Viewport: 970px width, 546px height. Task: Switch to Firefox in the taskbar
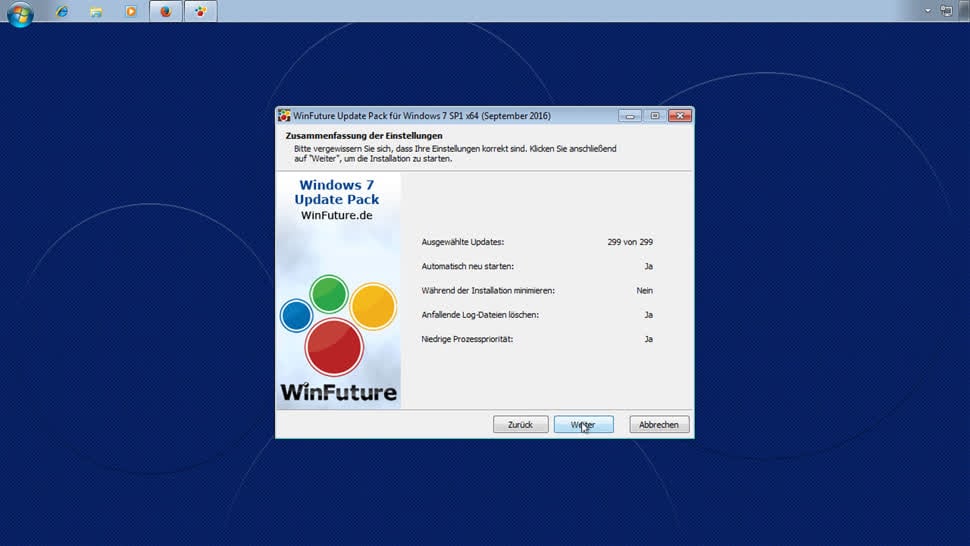point(166,11)
